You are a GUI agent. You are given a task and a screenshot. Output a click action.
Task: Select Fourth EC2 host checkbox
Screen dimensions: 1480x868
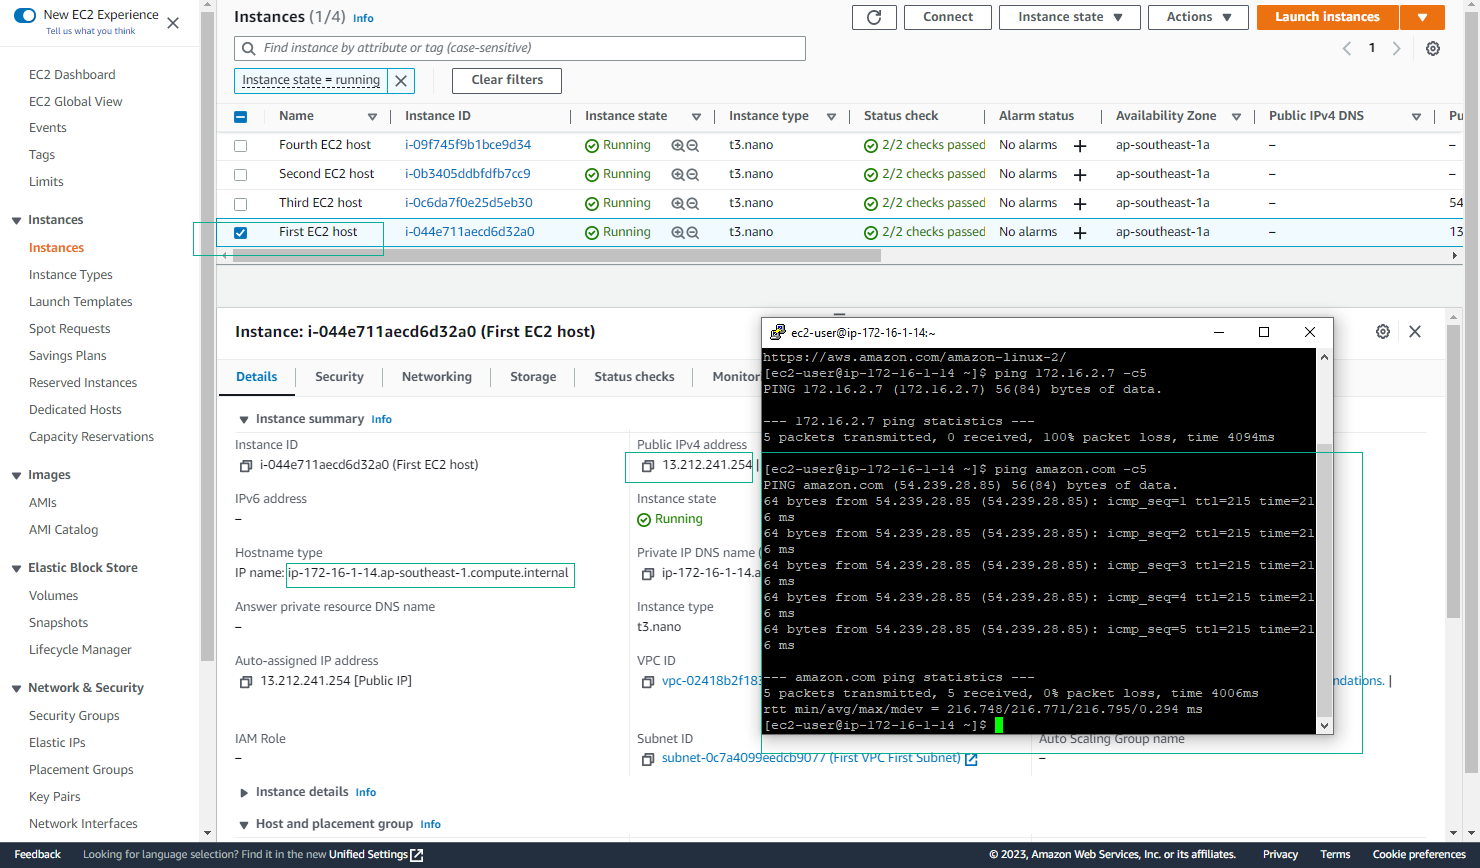pyautogui.click(x=240, y=146)
